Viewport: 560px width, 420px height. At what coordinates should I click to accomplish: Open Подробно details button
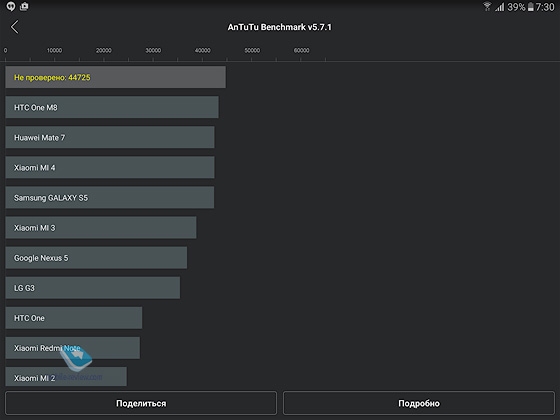[419, 403]
